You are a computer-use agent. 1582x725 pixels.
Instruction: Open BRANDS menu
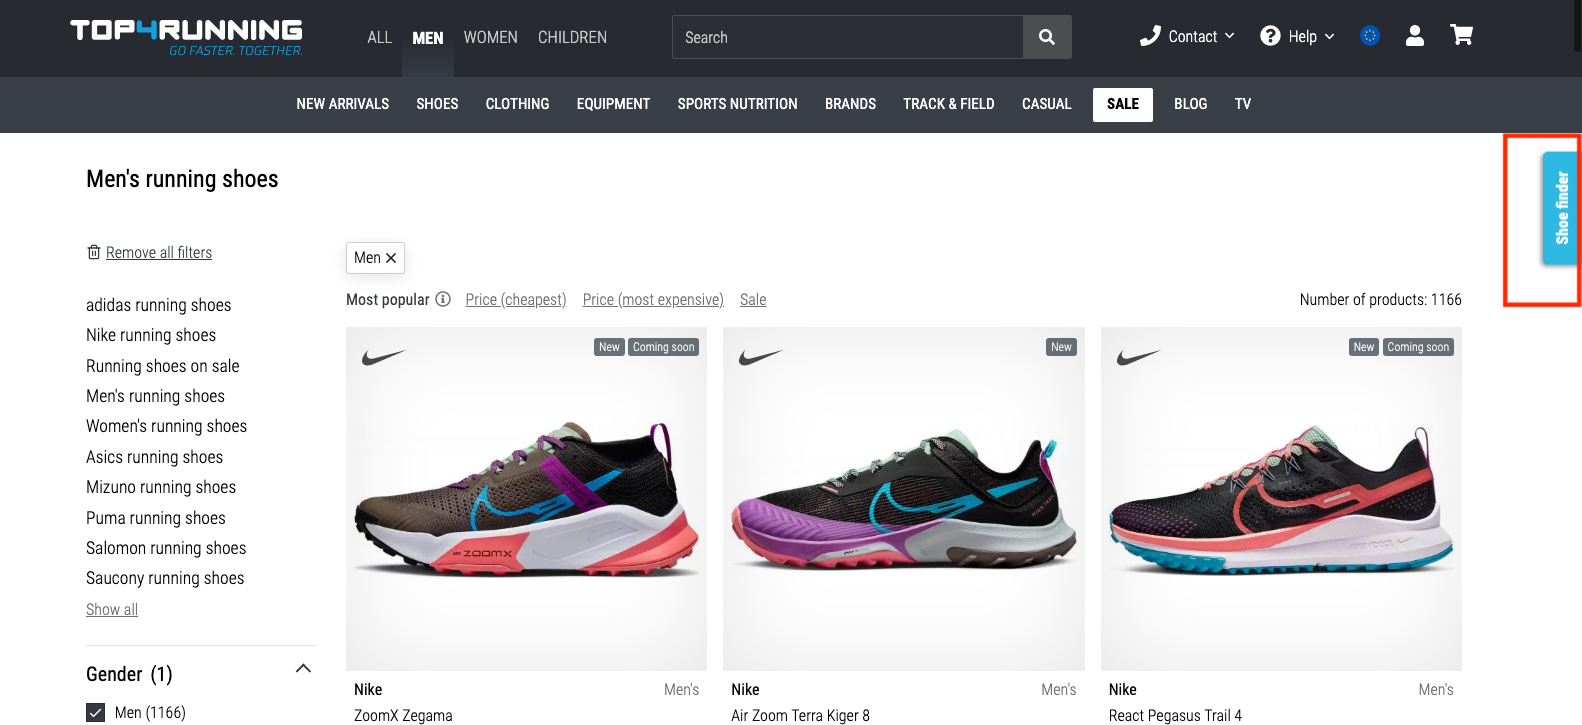coord(850,104)
